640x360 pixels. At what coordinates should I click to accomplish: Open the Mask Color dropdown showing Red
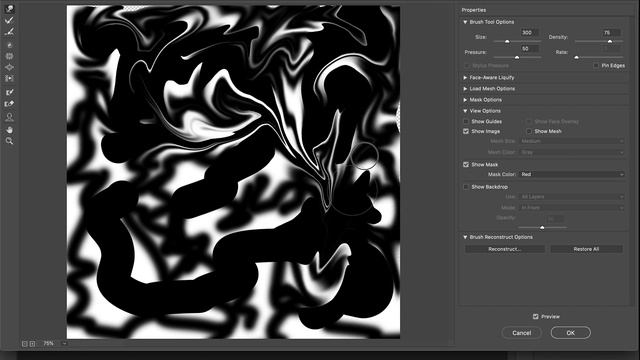572,174
